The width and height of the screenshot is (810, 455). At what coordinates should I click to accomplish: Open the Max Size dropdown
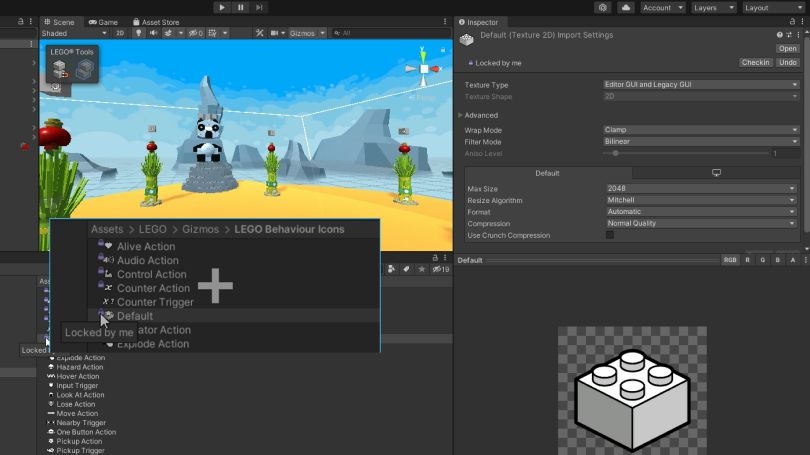tap(700, 189)
